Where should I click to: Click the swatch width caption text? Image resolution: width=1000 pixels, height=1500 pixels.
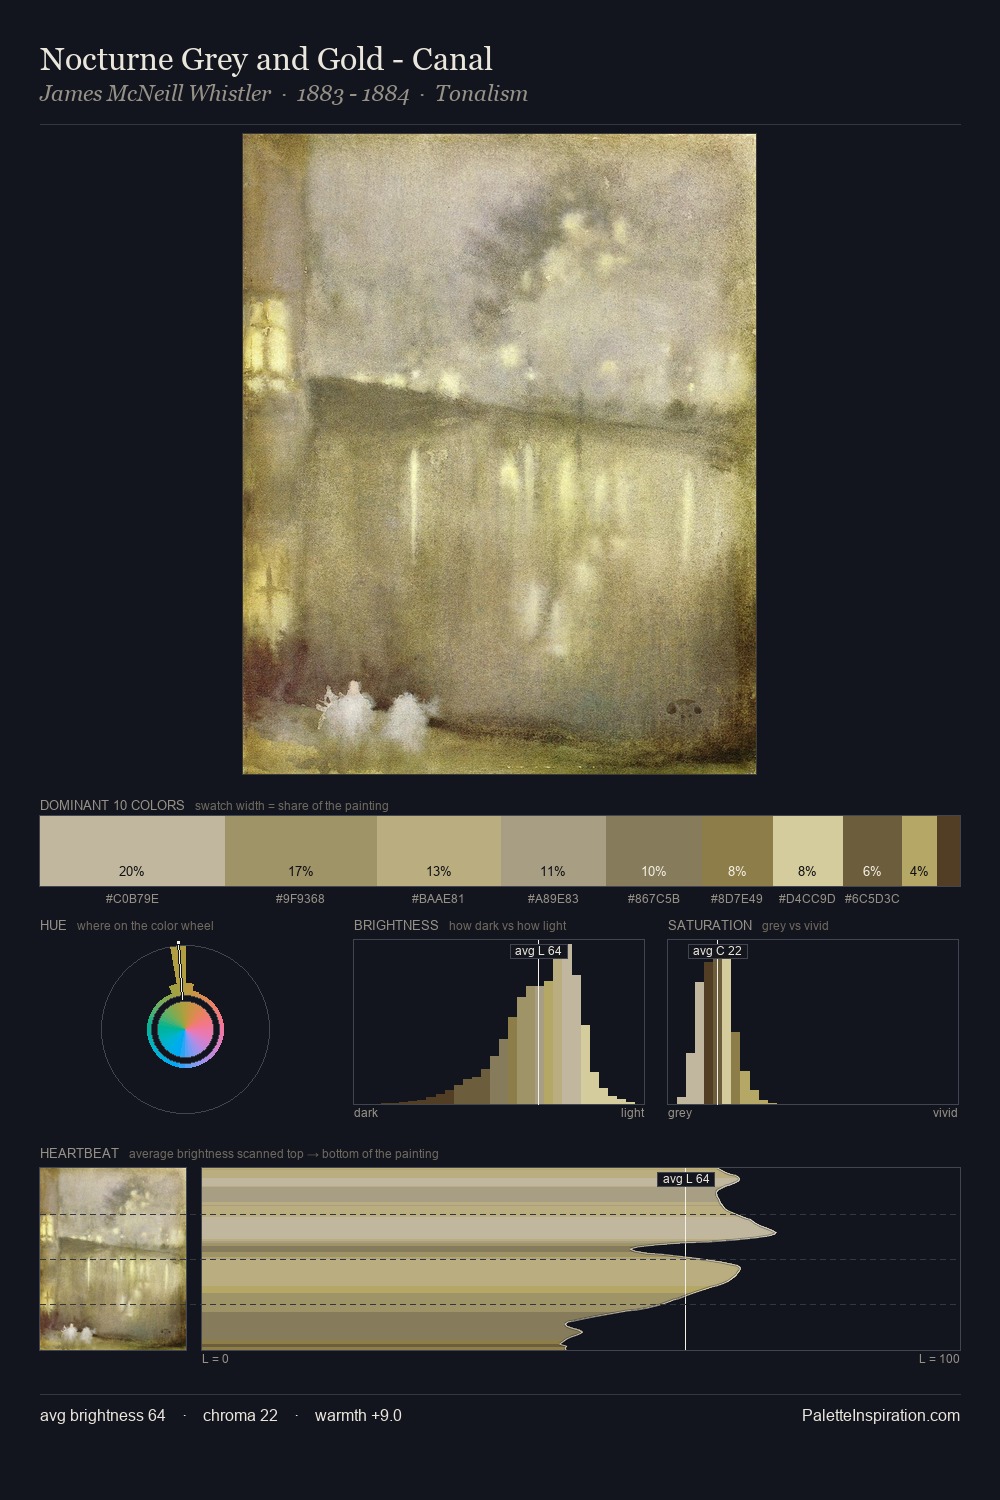[x=292, y=806]
